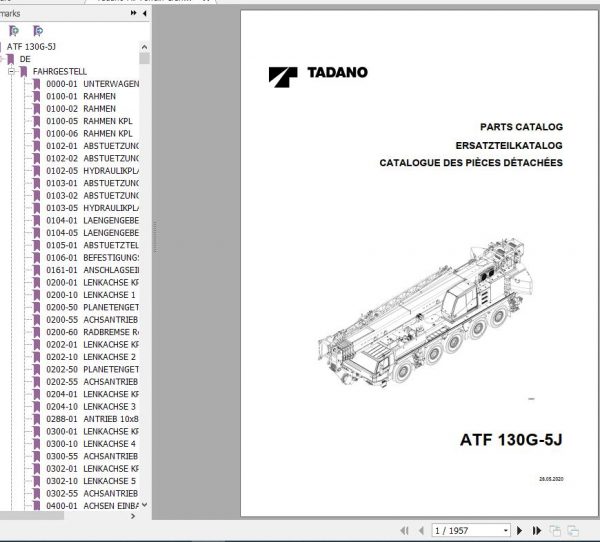
Task: Click the horizontal scroll right arrow in bookmarks
Action: coord(133,516)
